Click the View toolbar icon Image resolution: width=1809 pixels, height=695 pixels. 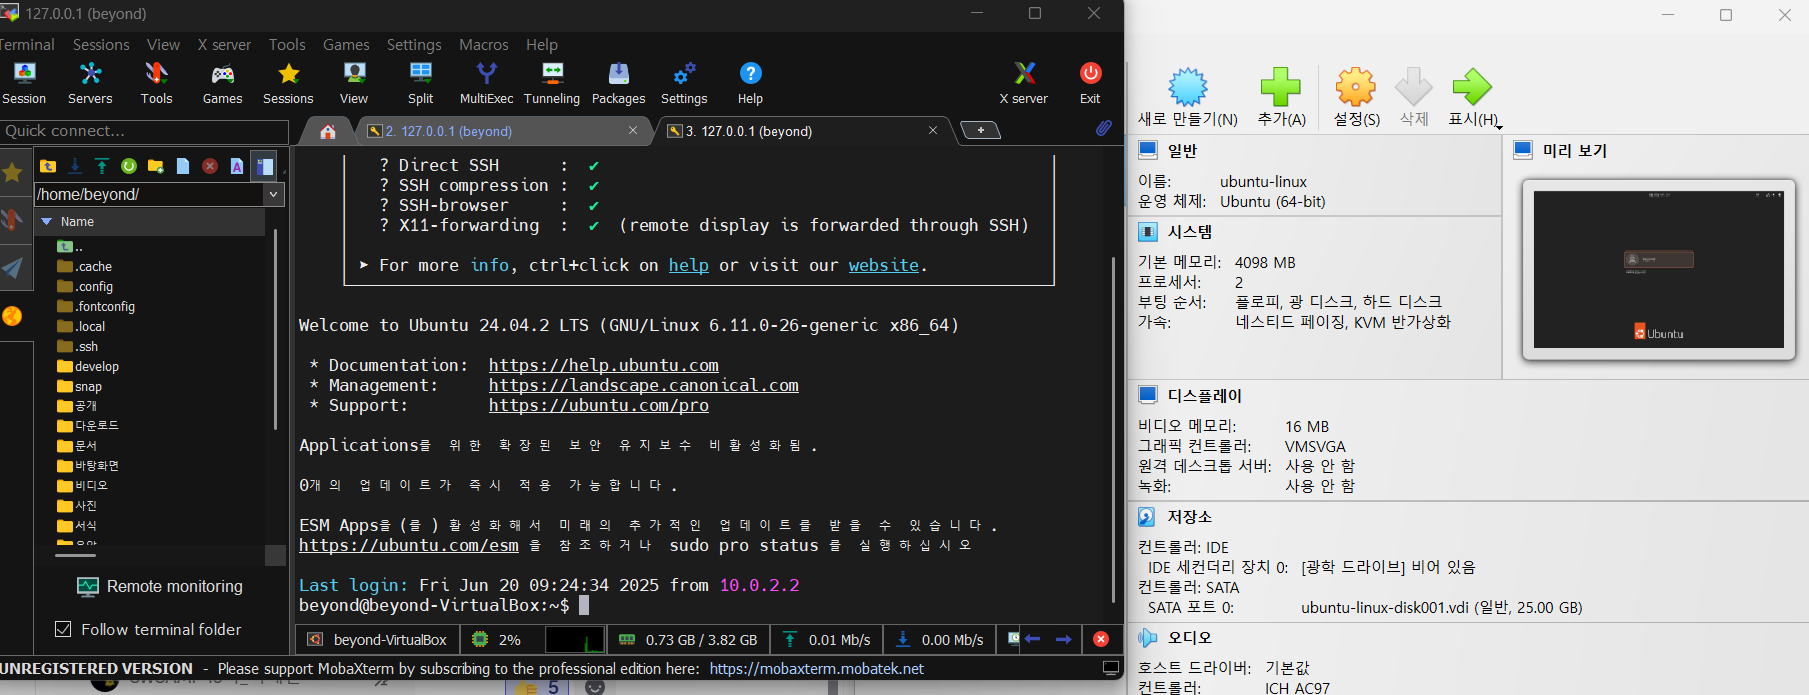pos(354,83)
